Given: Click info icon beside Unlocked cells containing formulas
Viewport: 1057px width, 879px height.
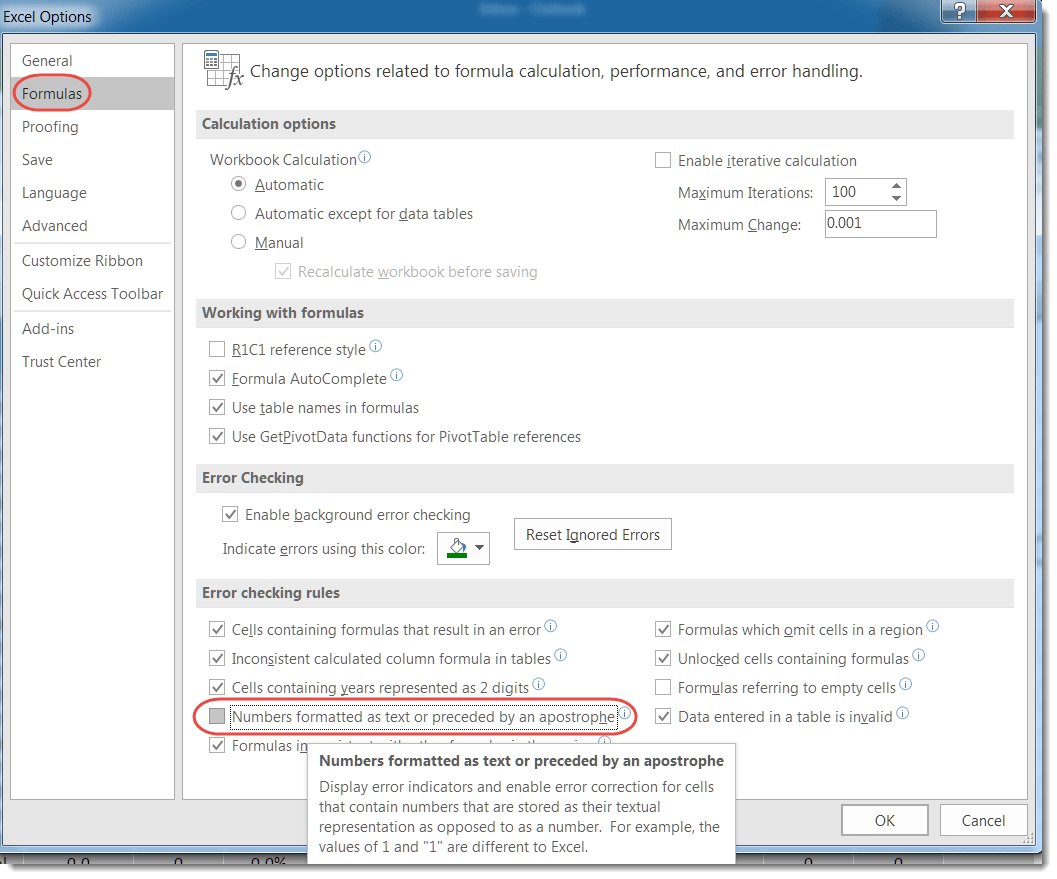Looking at the screenshot, I should pos(919,656).
